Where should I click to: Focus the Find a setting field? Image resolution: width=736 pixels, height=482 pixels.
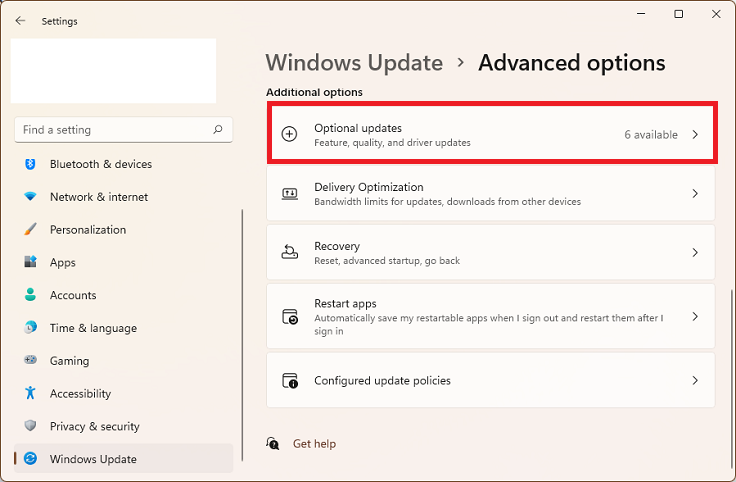click(123, 130)
